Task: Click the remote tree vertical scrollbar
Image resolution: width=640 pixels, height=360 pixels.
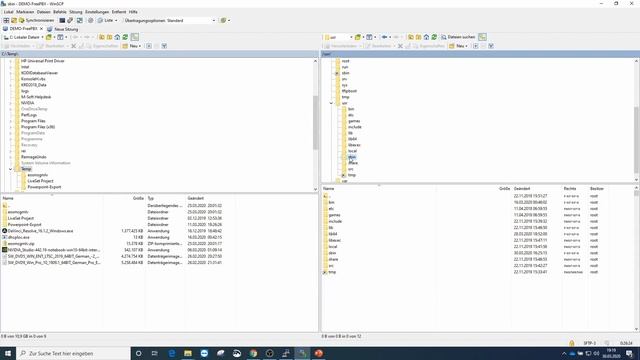Action: 636,140
